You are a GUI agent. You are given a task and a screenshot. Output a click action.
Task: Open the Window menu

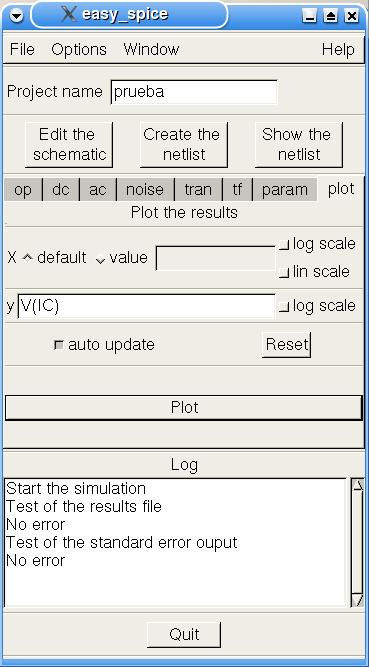151,49
